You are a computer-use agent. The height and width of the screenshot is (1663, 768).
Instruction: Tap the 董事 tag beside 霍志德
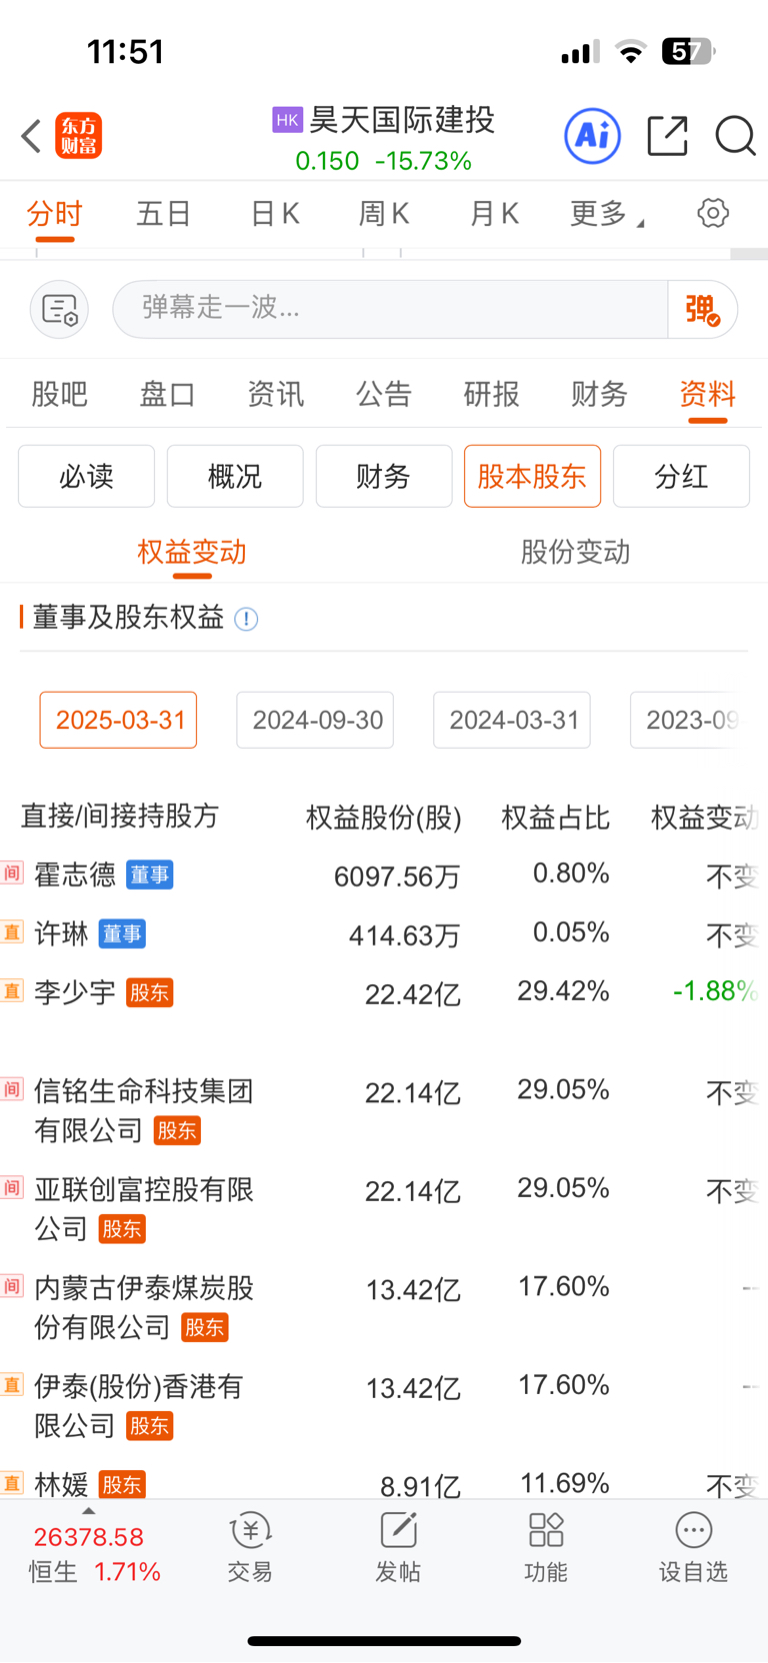[x=150, y=875]
